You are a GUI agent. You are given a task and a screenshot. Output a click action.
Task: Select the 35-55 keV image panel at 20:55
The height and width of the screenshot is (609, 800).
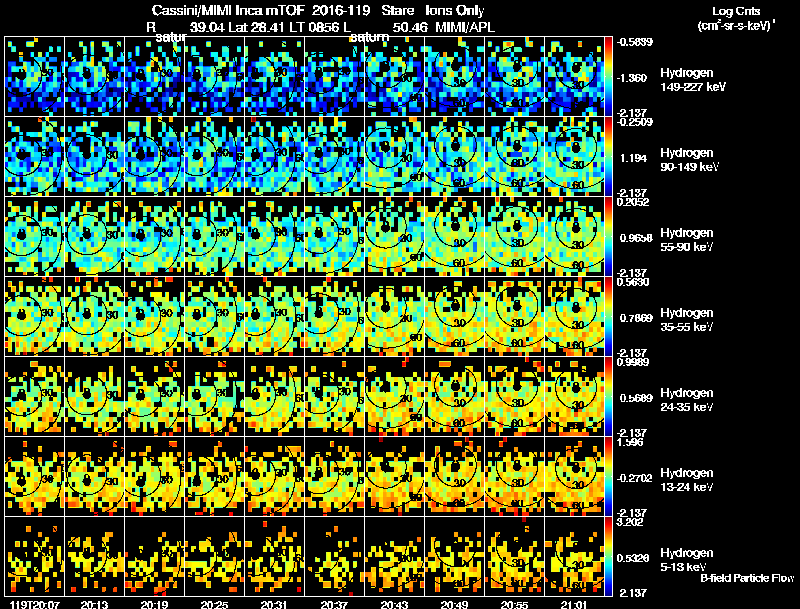514,317
